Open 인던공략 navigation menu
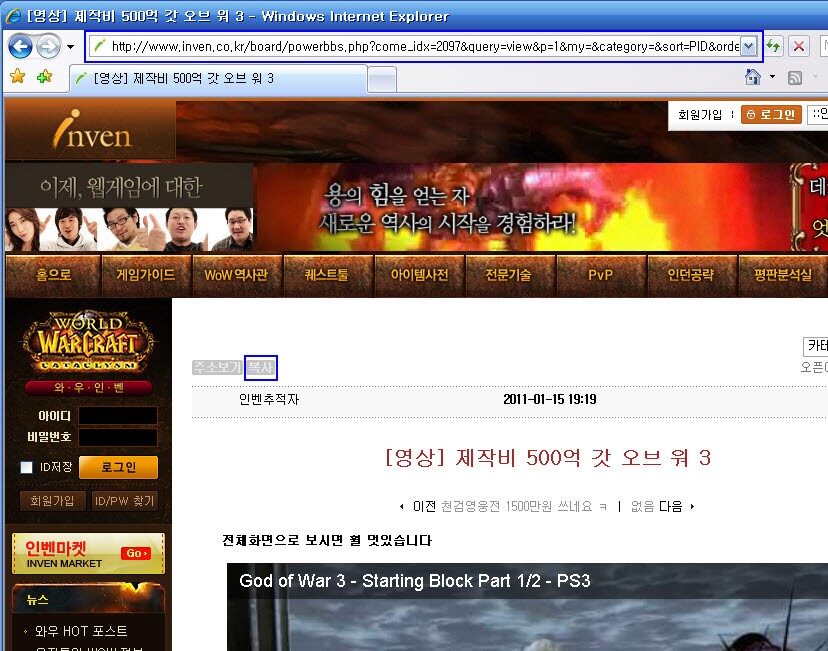The width and height of the screenshot is (828, 651). 691,275
